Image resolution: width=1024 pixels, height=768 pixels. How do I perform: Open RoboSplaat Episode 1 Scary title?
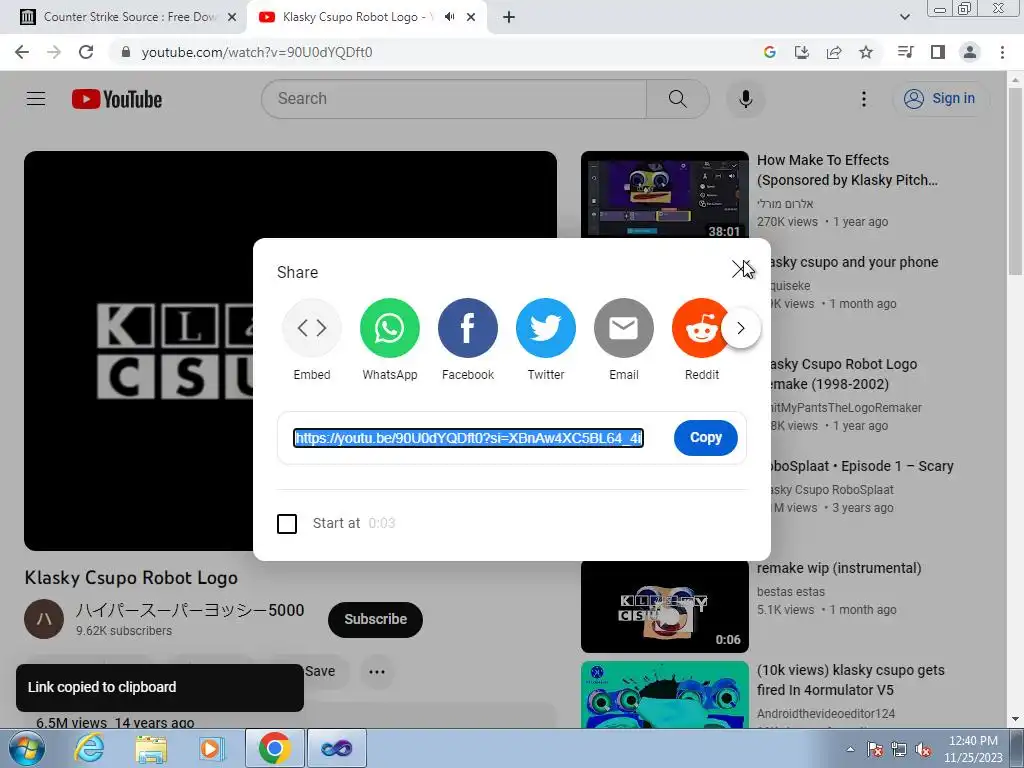861,466
